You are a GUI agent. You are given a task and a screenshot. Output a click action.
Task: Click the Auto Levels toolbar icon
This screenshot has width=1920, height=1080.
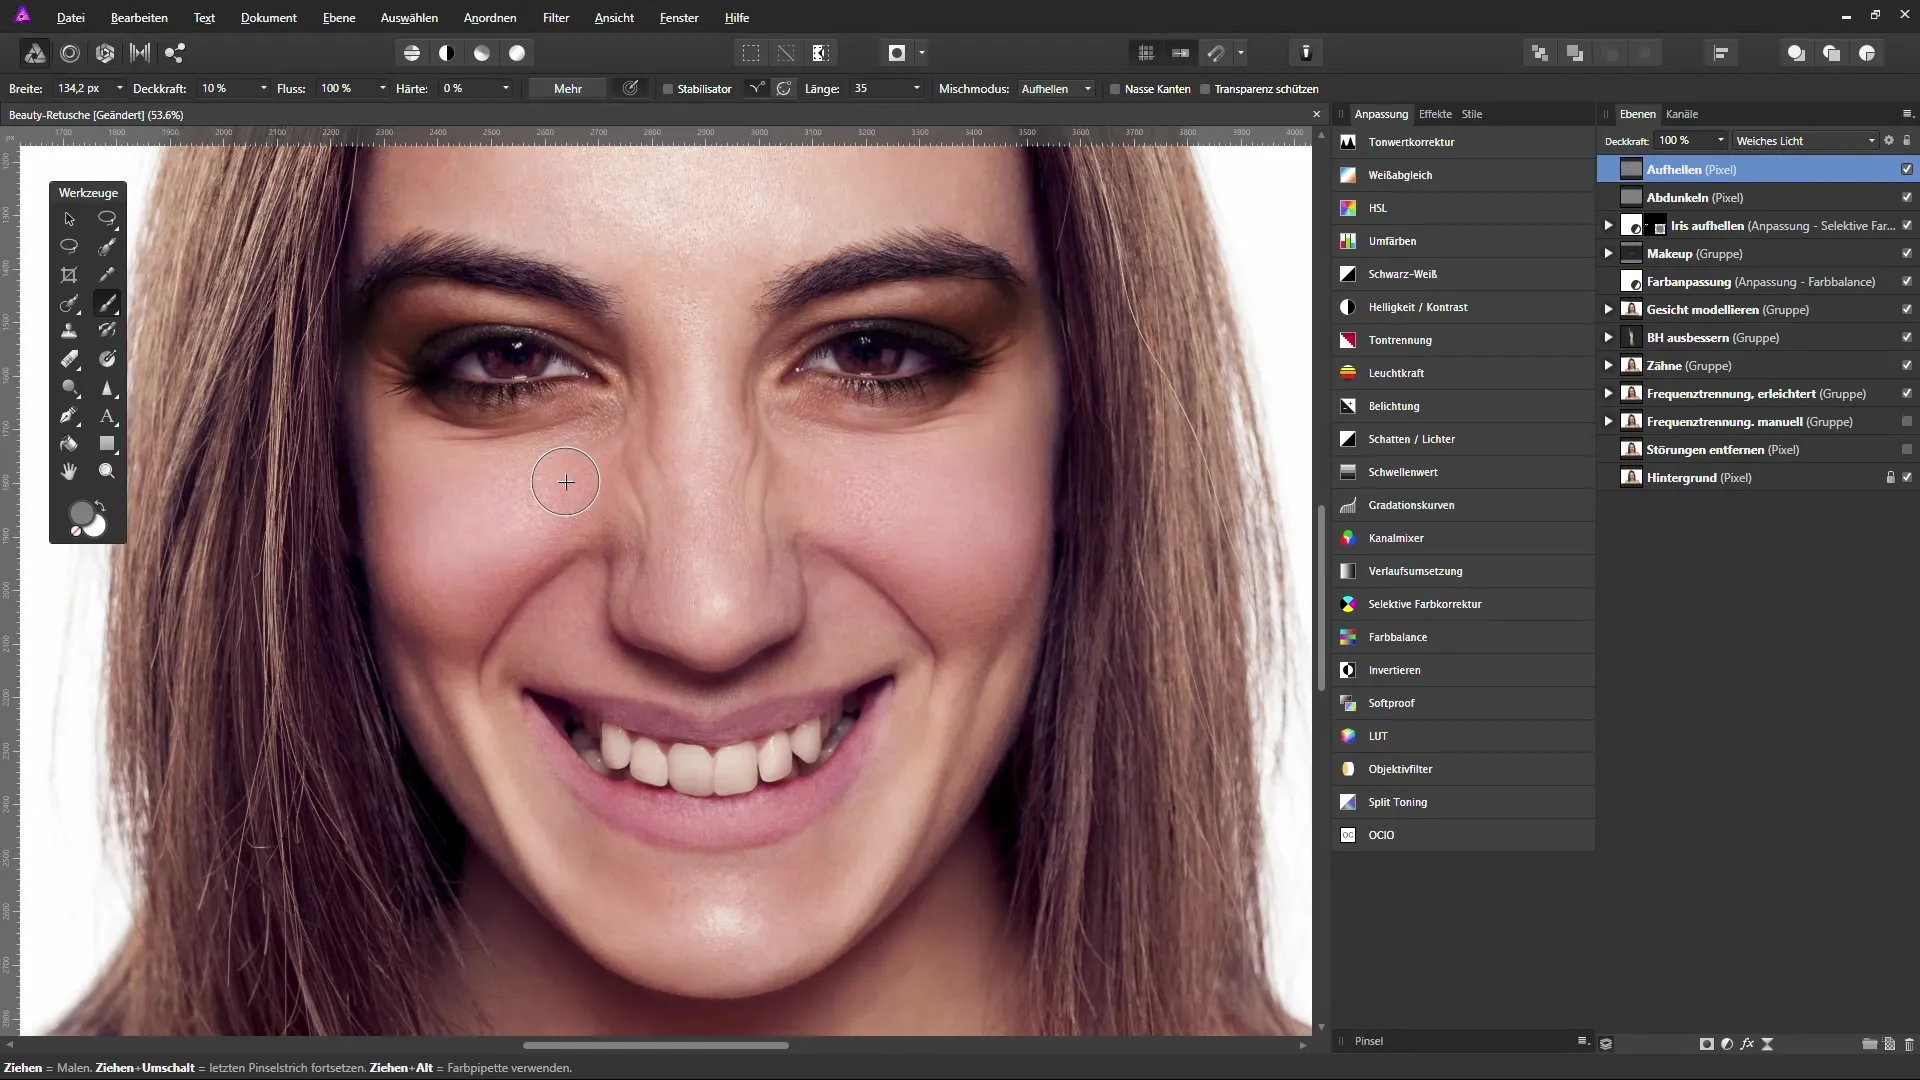coord(411,53)
